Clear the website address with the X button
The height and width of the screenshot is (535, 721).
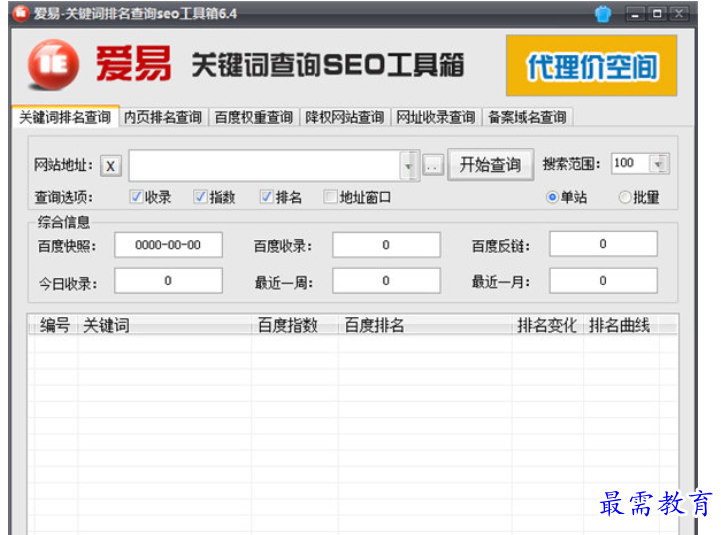pos(111,166)
